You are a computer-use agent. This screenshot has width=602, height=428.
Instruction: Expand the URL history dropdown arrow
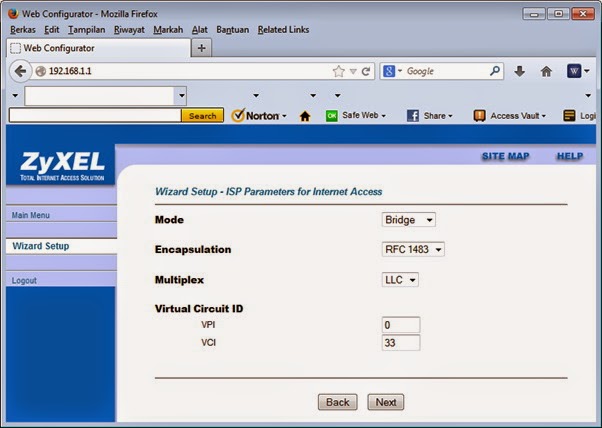353,71
